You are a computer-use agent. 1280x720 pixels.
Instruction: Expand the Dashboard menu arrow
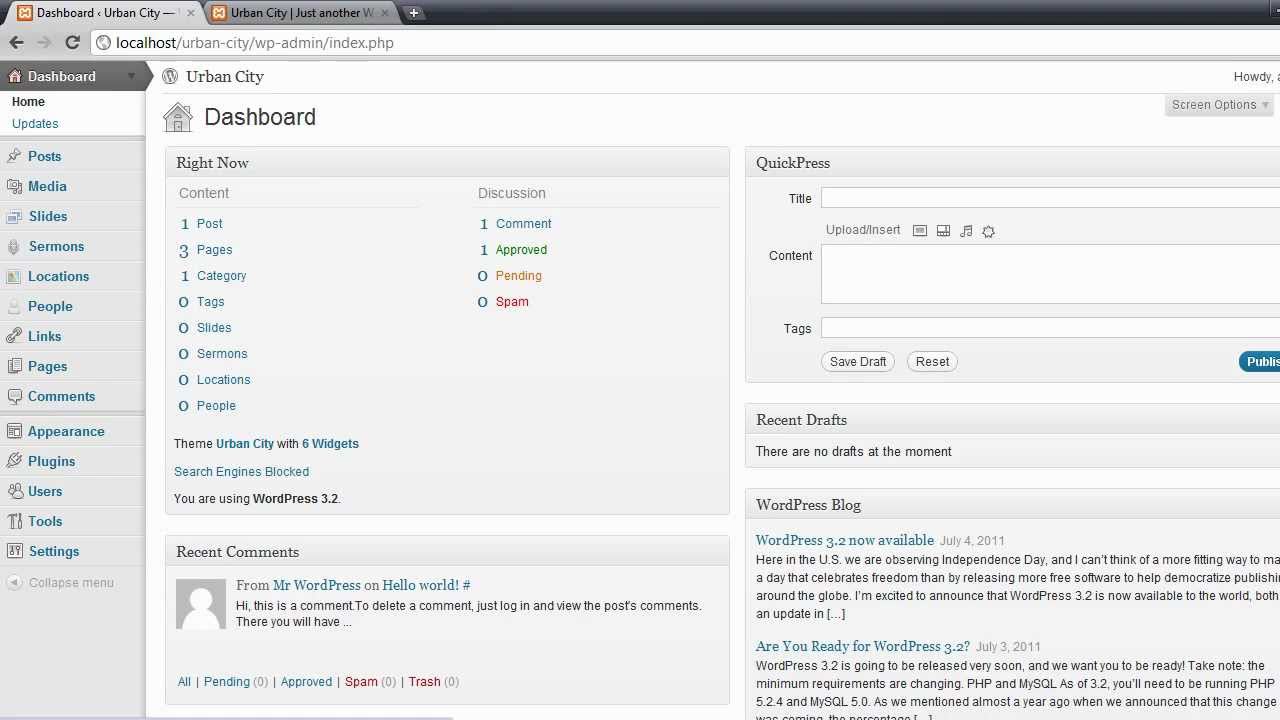[x=131, y=76]
